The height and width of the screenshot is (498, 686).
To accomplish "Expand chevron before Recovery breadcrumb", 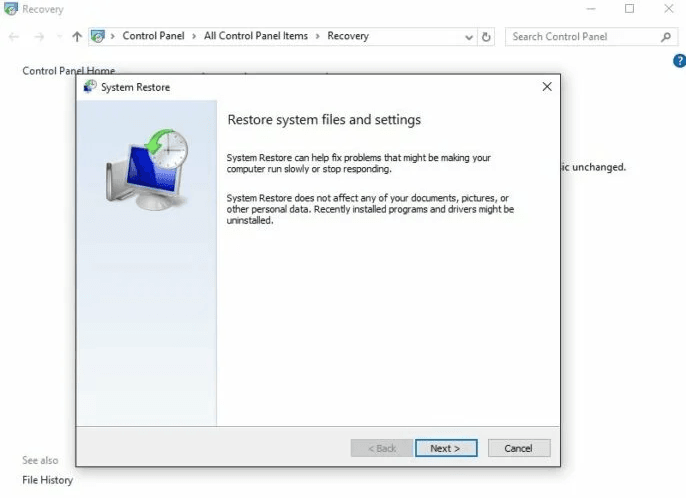I will (x=318, y=36).
